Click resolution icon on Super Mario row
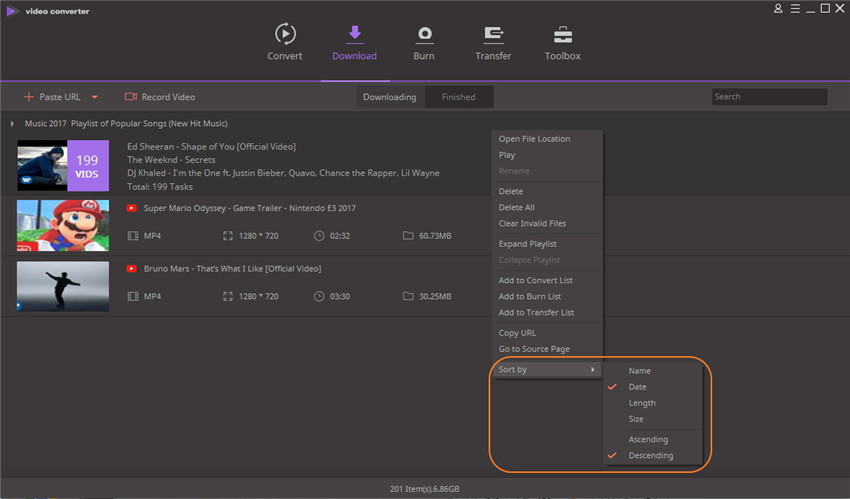850x499 pixels. [x=228, y=236]
